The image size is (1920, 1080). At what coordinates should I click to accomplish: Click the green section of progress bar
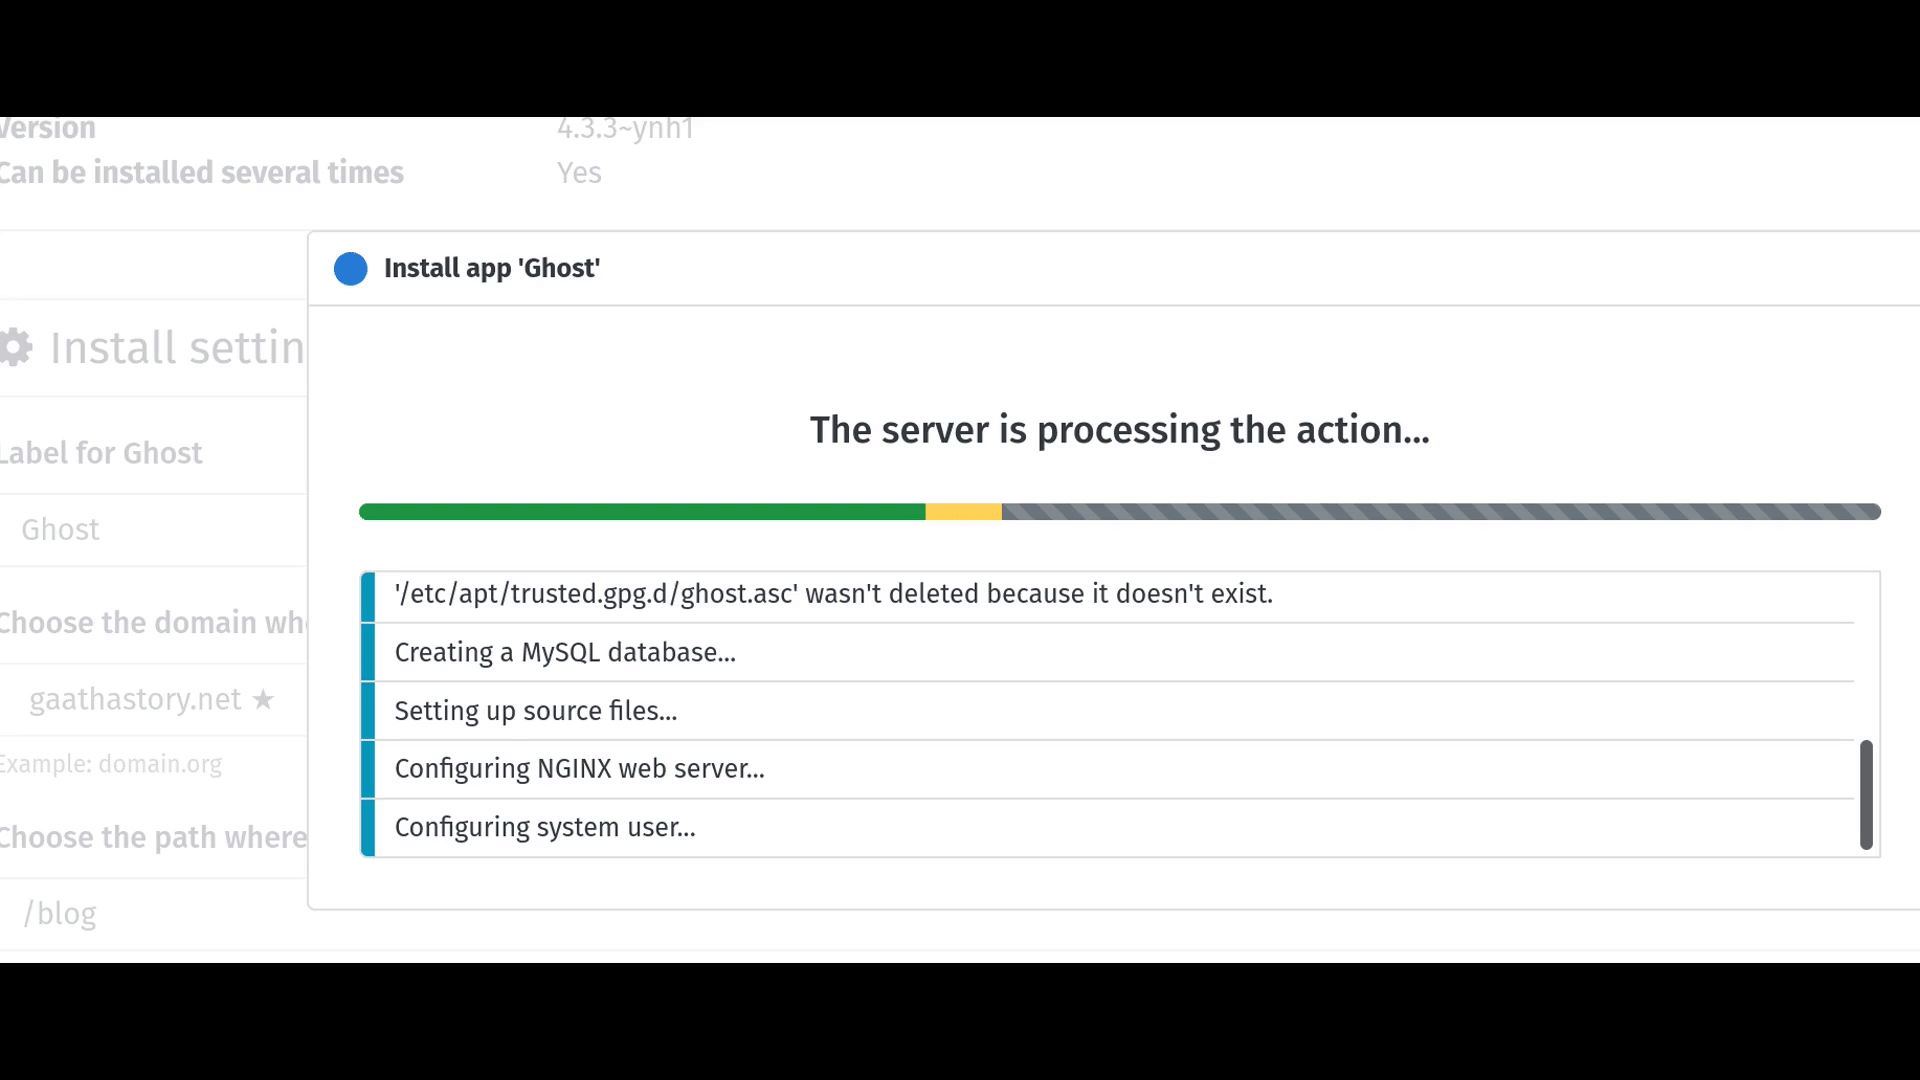click(x=642, y=512)
